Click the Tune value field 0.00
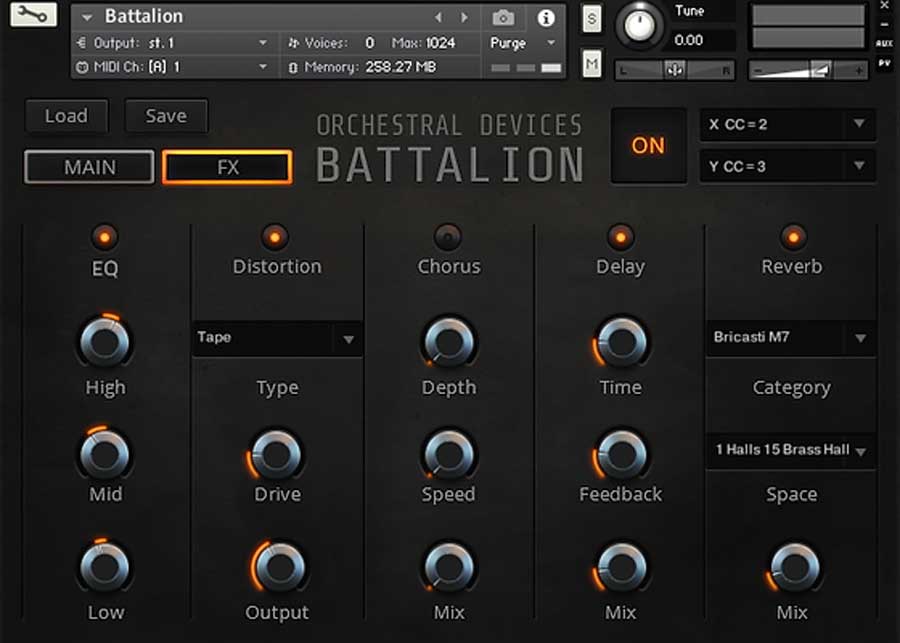 pos(689,40)
